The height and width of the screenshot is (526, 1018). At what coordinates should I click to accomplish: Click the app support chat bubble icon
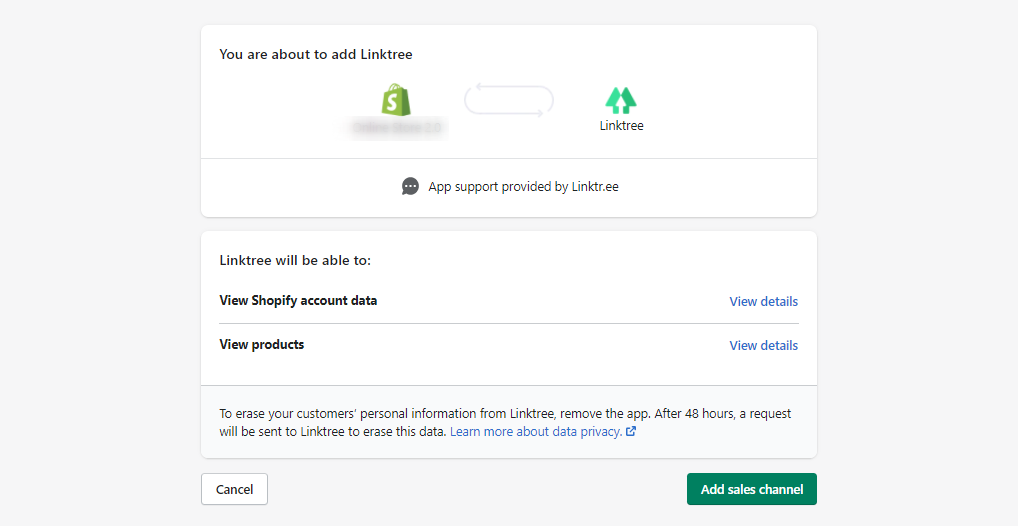coord(410,186)
